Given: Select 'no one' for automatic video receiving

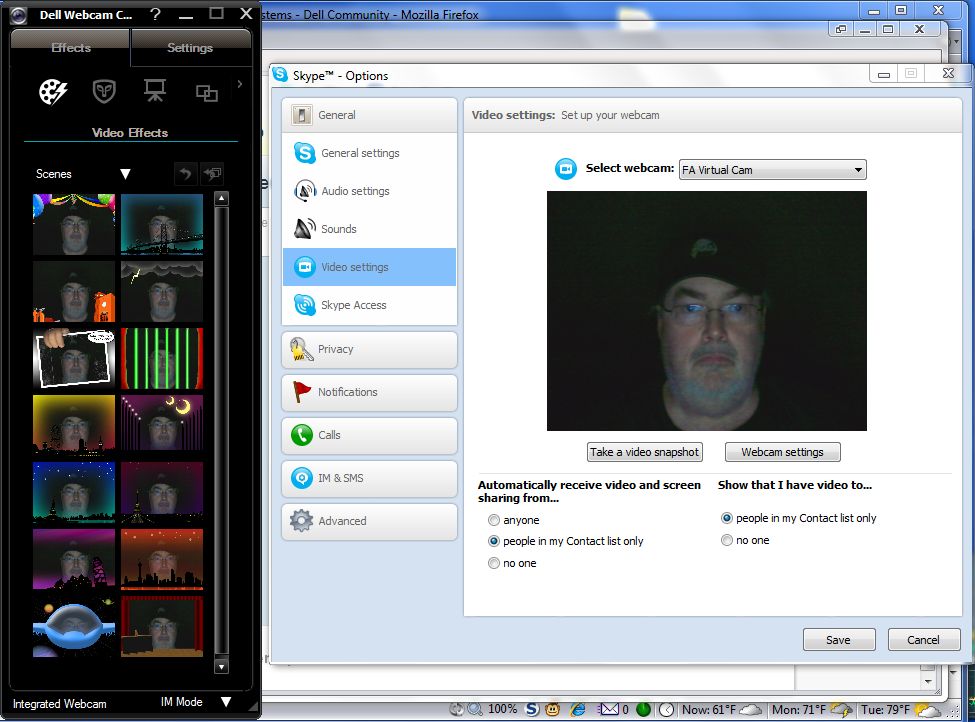Looking at the screenshot, I should 494,563.
